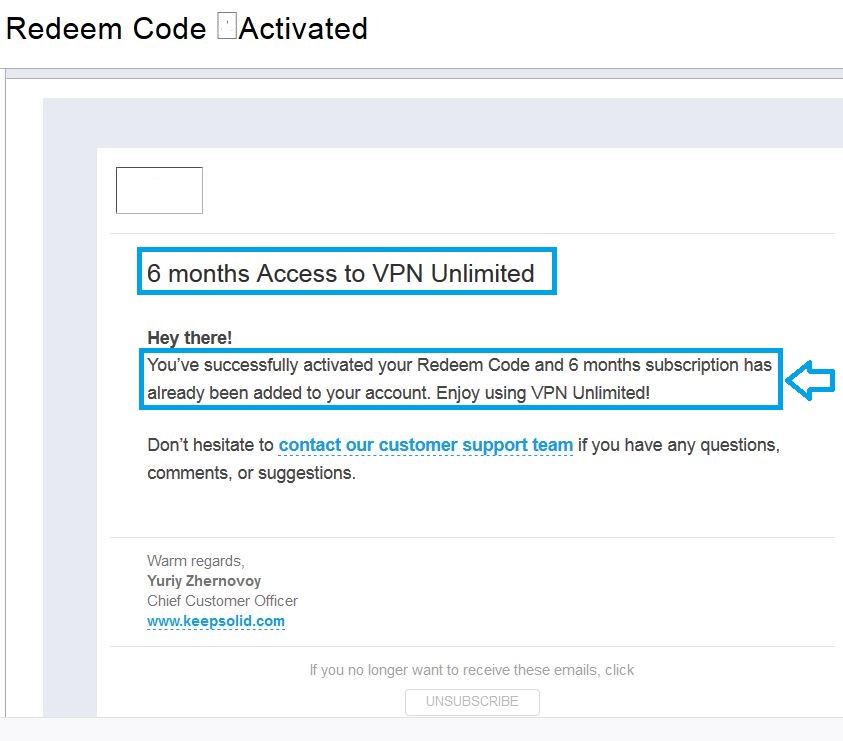This screenshot has width=843, height=741.
Task: Click the "Redeem Code" subject text
Action: click(106, 28)
